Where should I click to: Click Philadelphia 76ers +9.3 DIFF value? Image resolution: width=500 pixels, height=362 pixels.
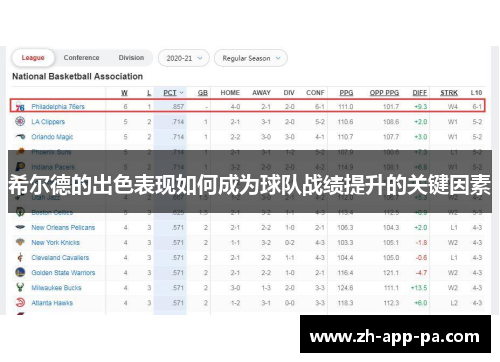420,107
